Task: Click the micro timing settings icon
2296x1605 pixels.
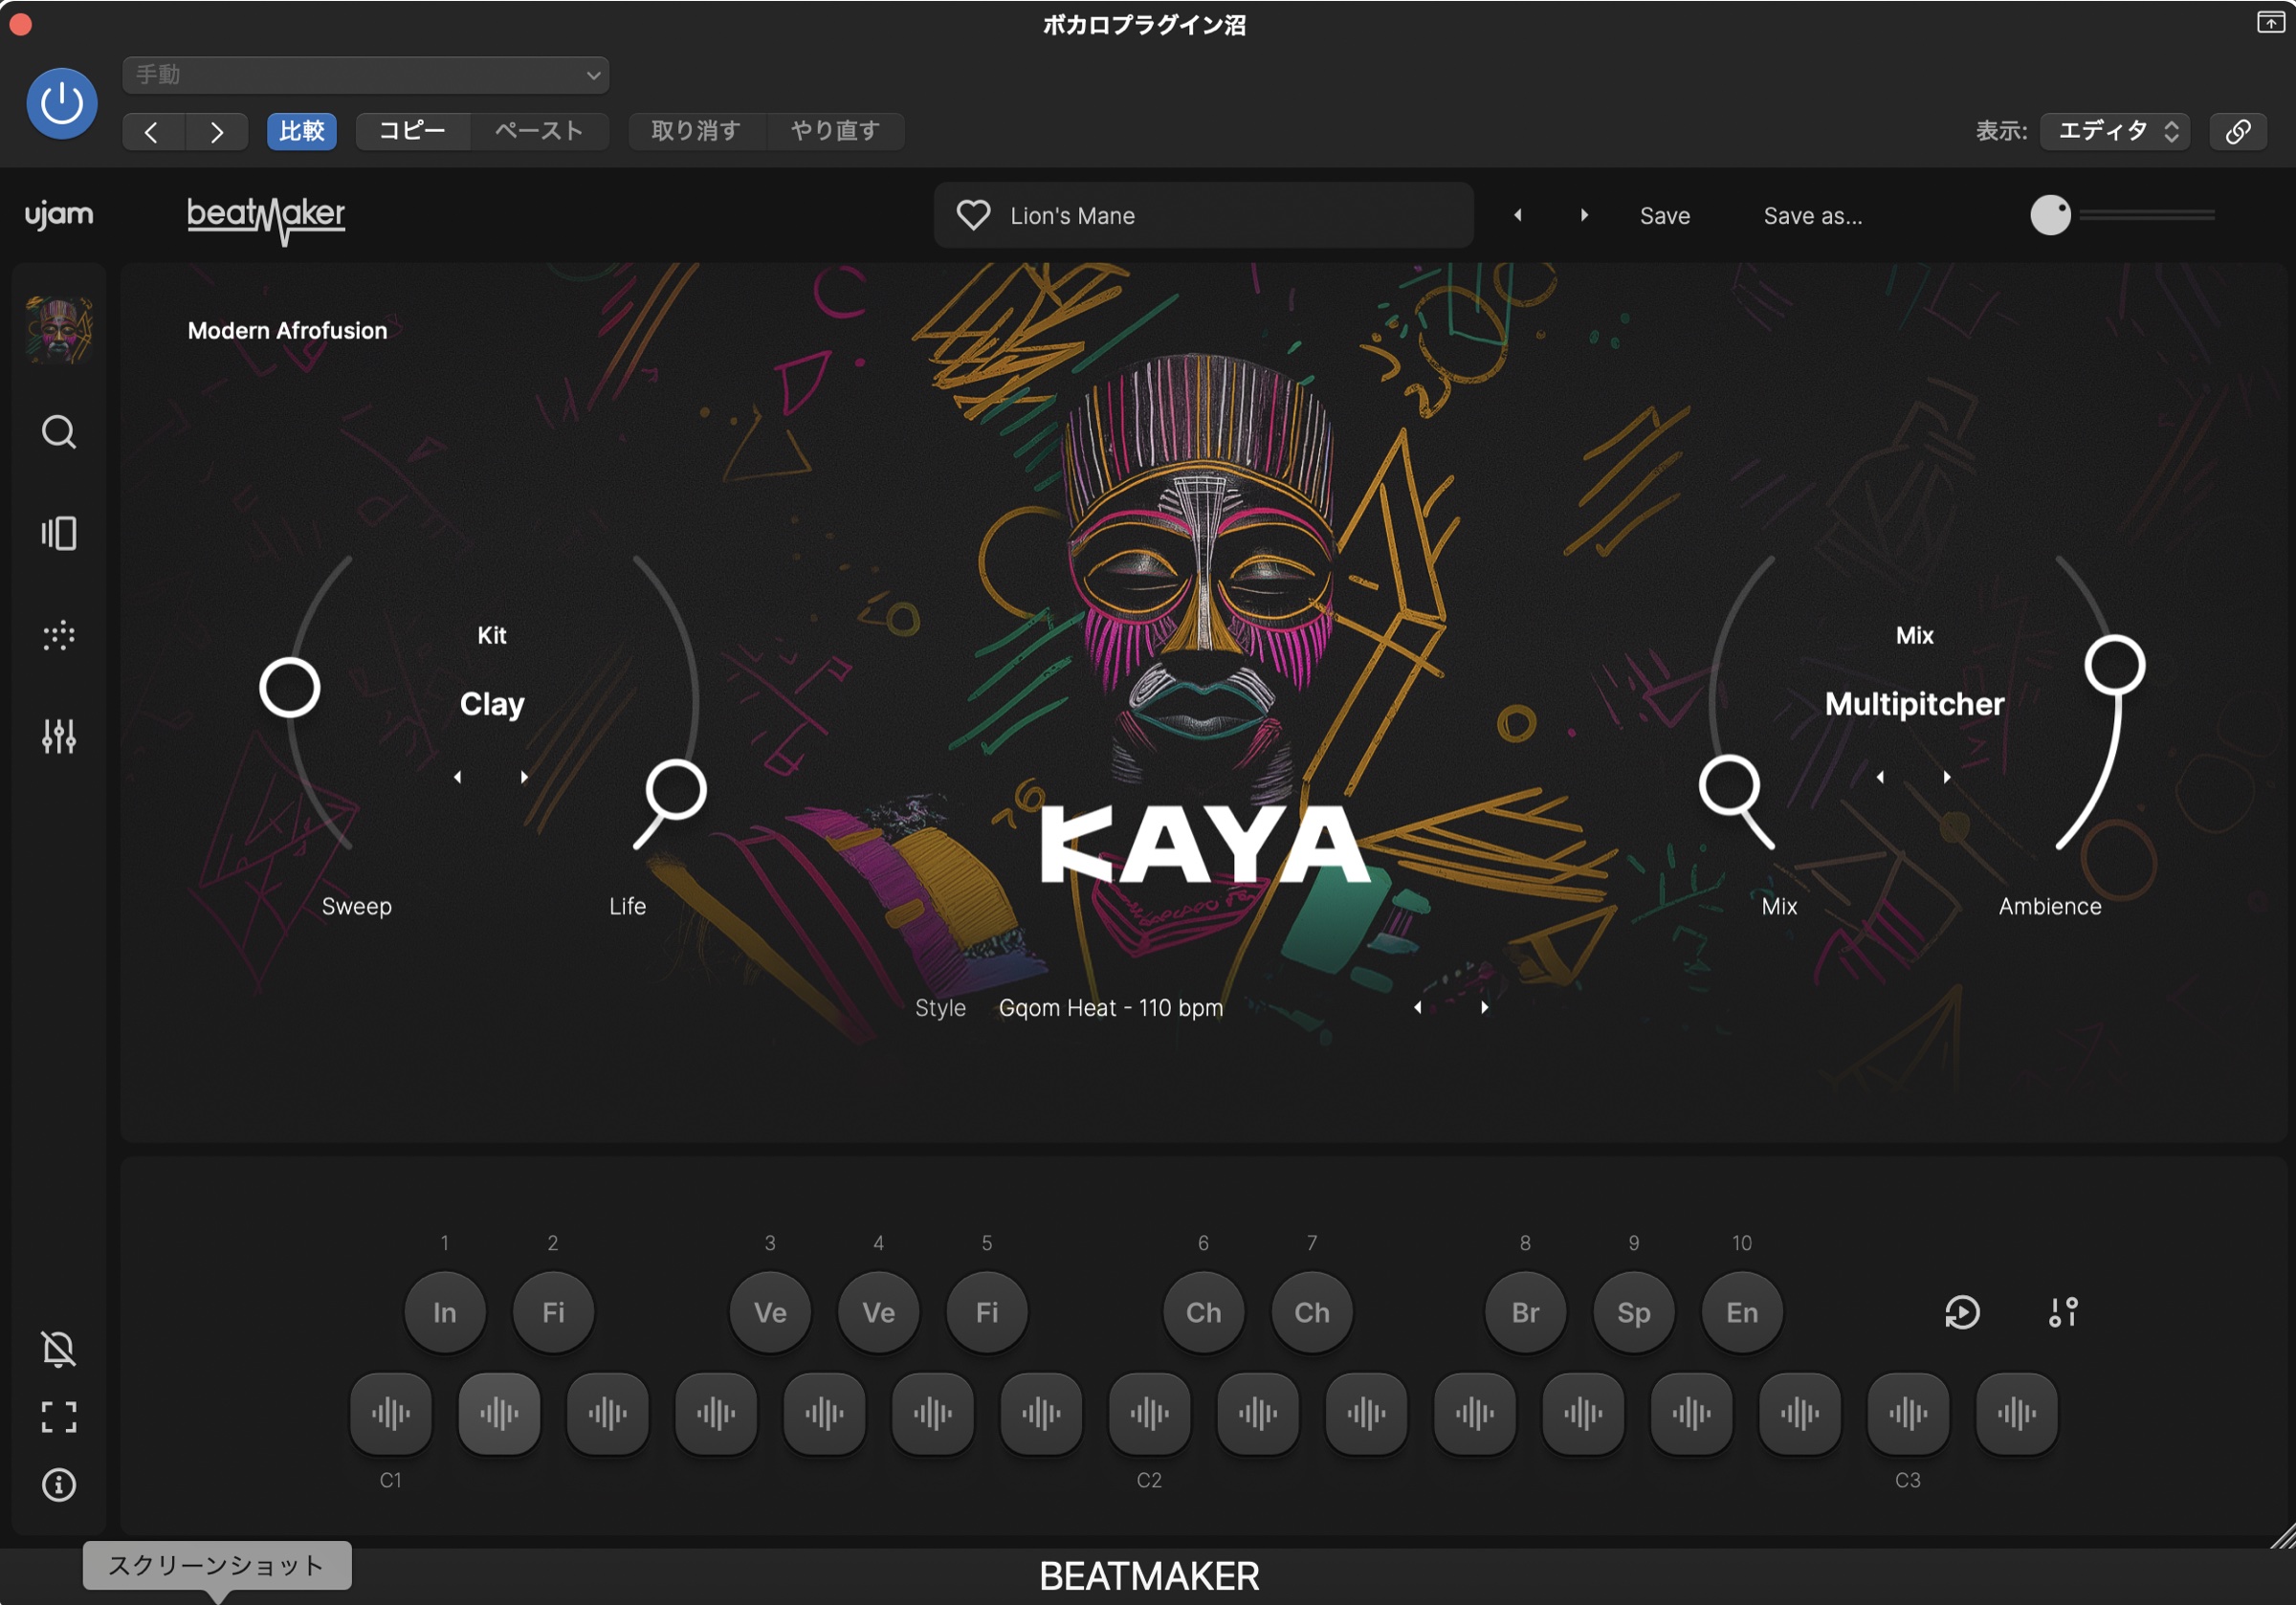Action: 2063,1312
